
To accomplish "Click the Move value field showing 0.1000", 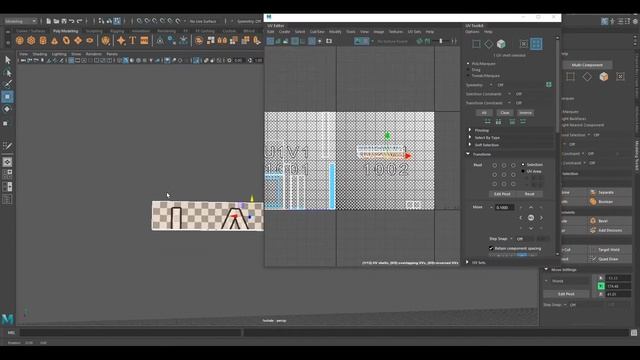I will click(x=504, y=207).
